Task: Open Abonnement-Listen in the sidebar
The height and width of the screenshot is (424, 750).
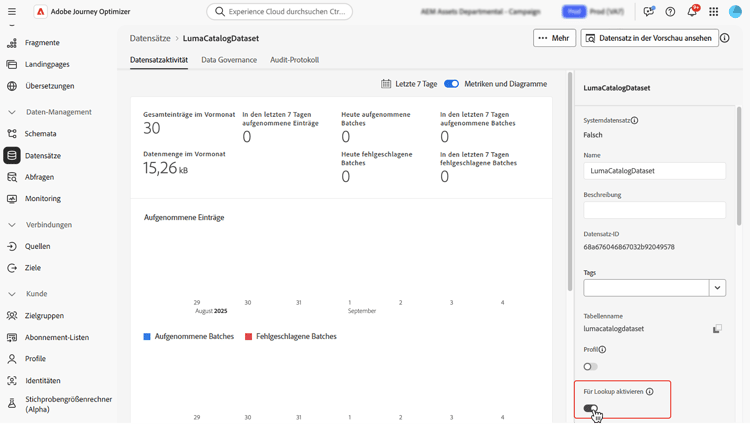Action: pyautogui.click(x=57, y=337)
